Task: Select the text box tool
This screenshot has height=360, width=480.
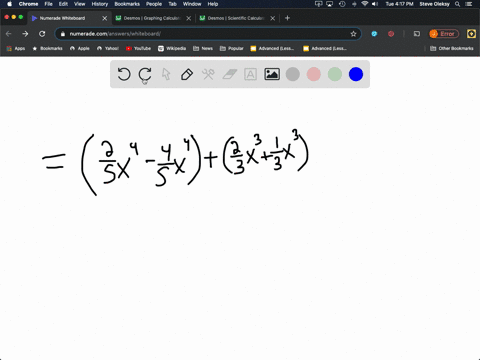Action: [250, 74]
